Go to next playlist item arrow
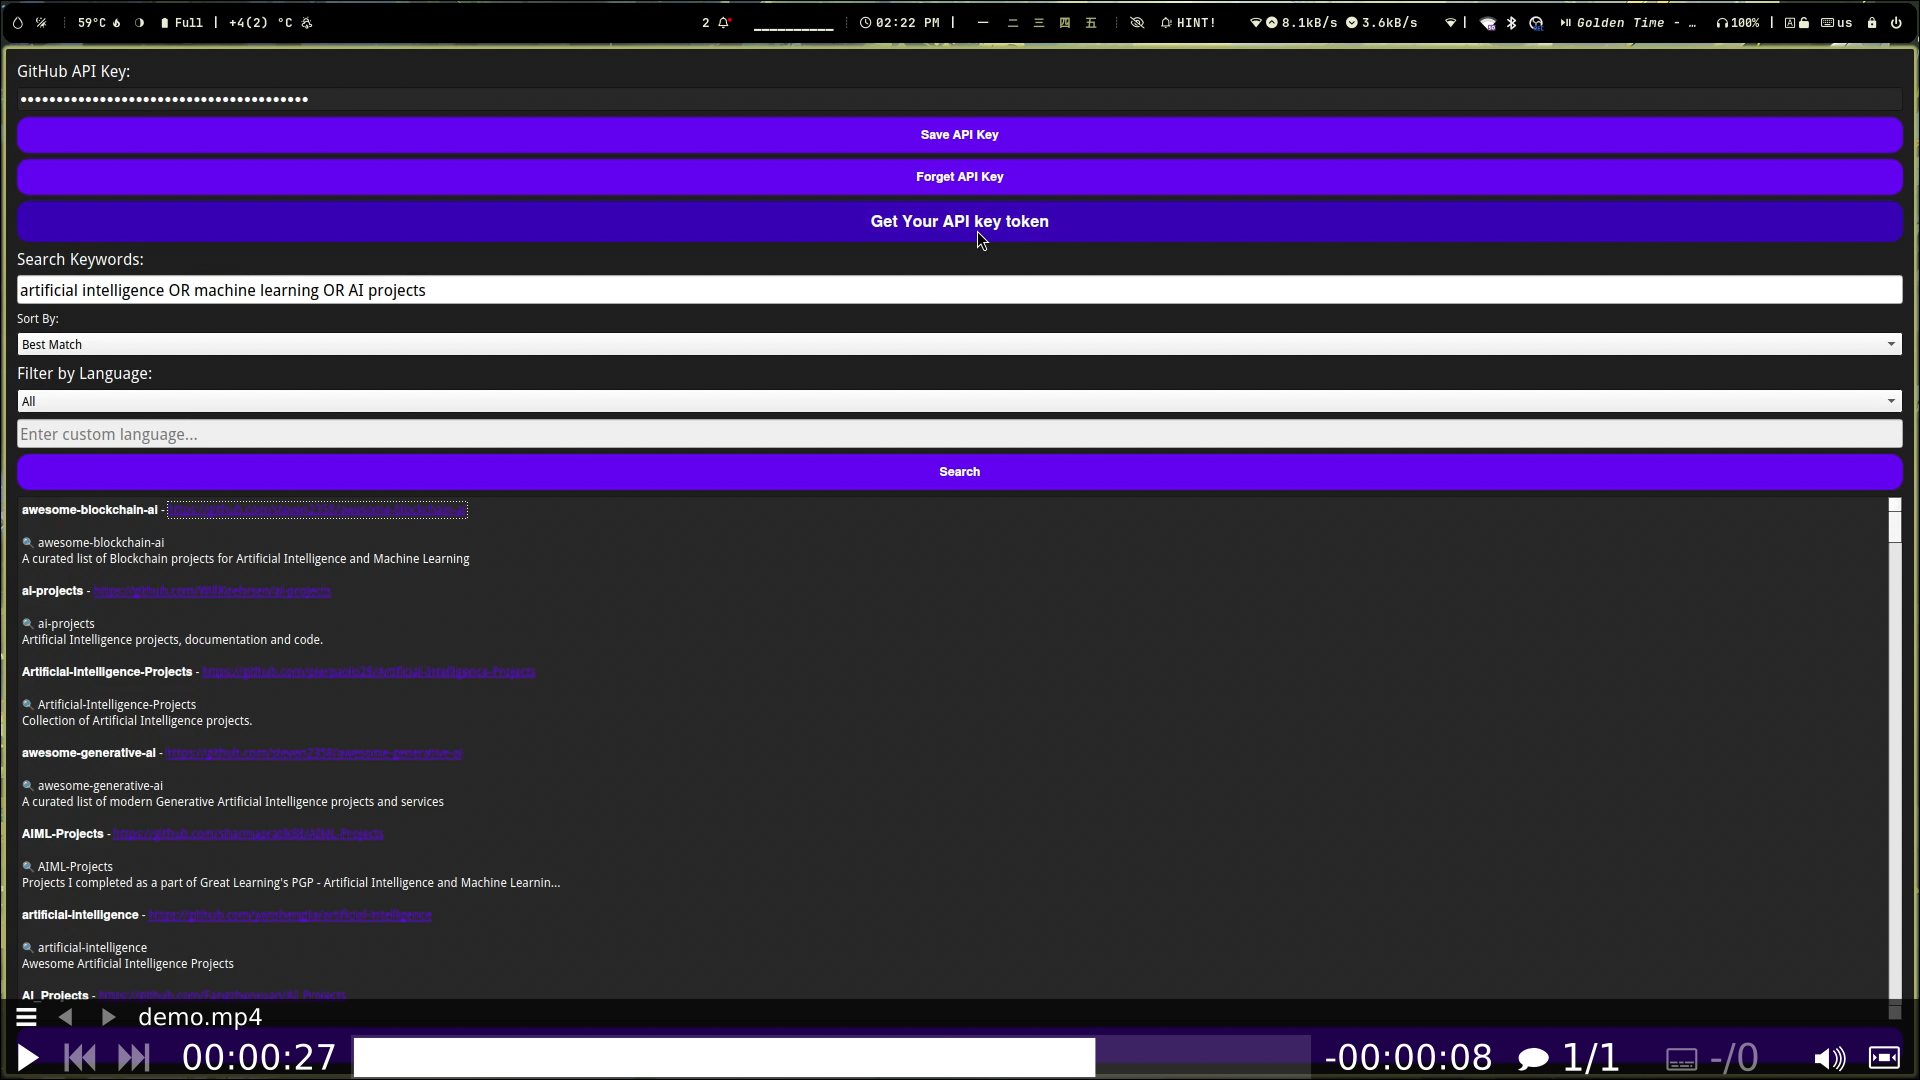The width and height of the screenshot is (1920, 1080). tap(108, 1017)
